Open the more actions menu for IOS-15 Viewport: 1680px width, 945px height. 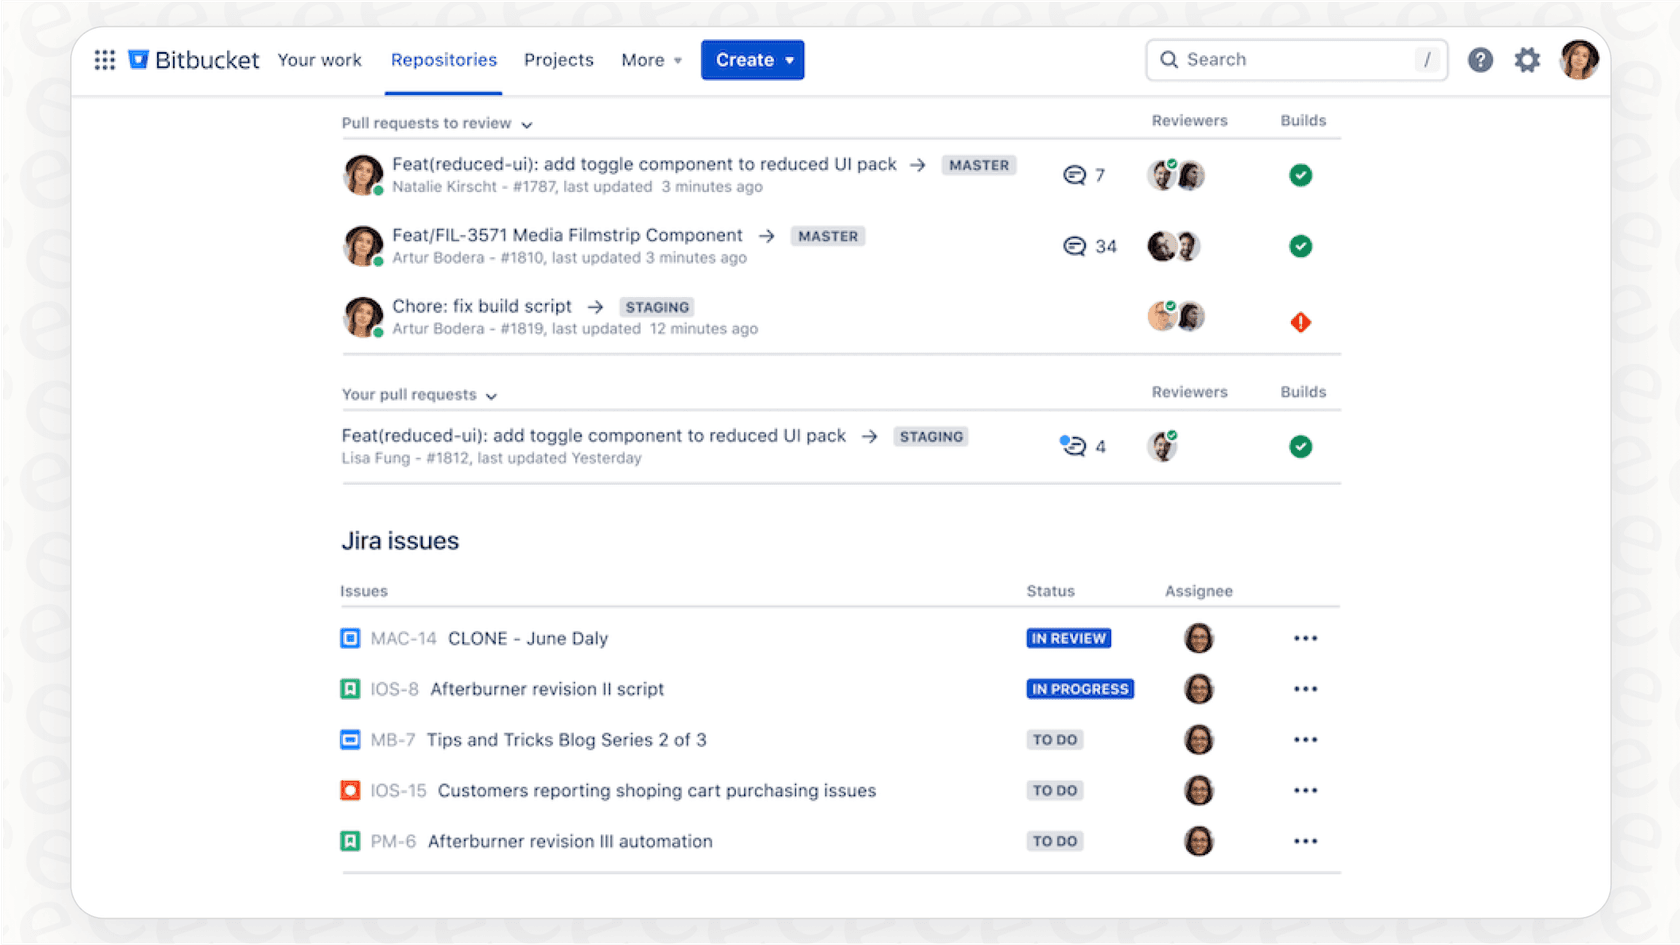coord(1305,790)
